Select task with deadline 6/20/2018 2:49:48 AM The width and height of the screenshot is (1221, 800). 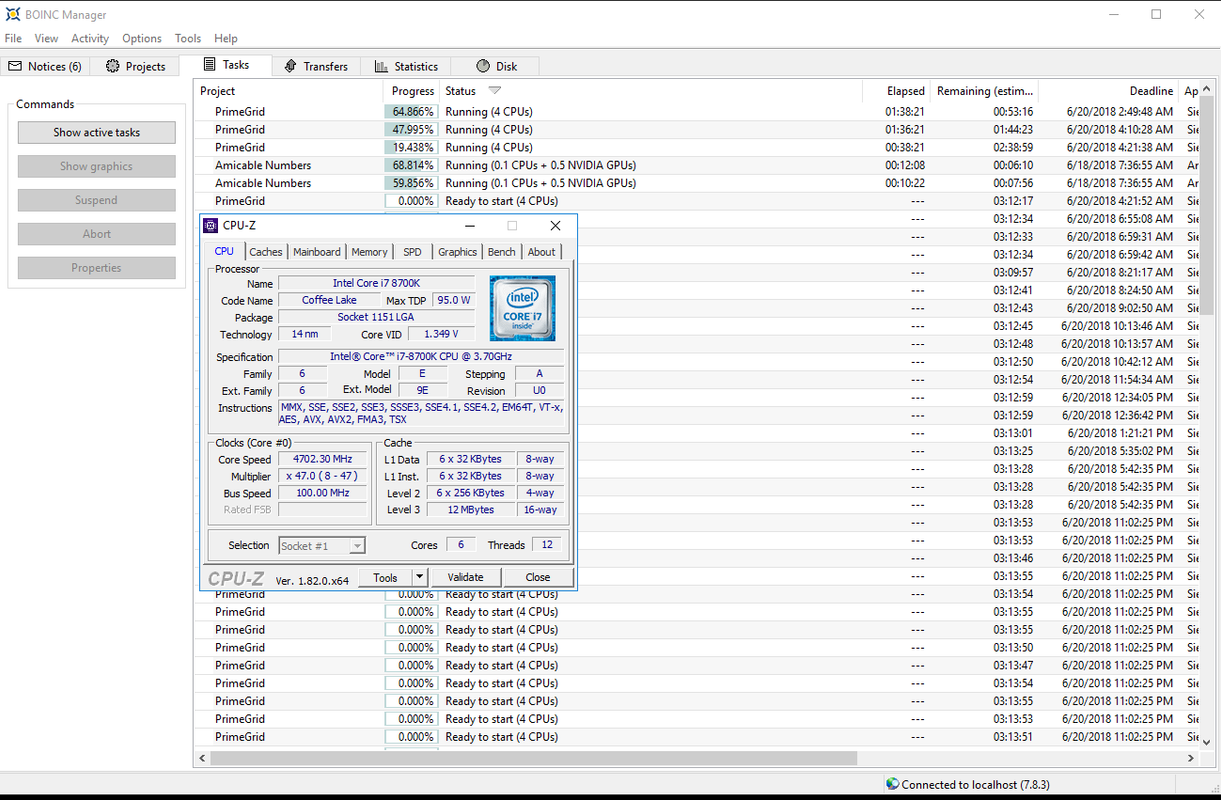pos(696,112)
